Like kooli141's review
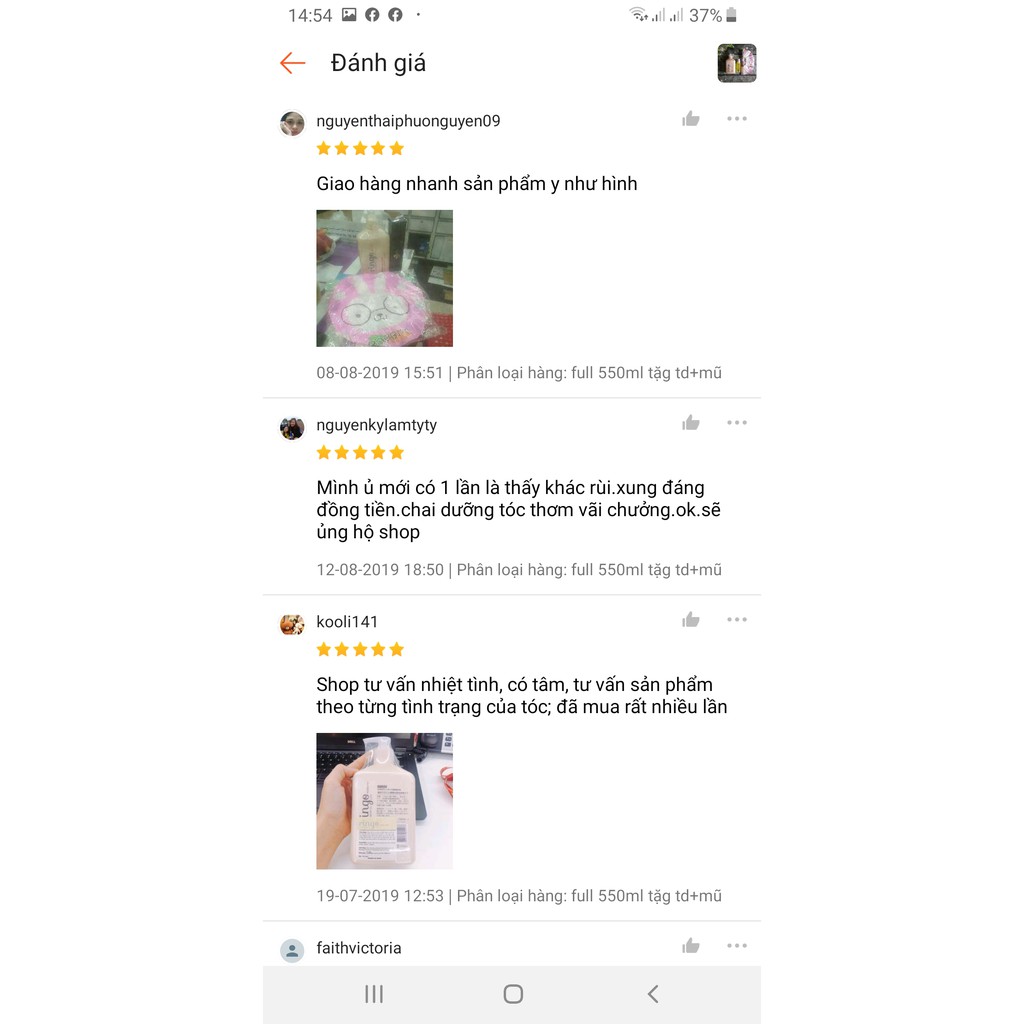This screenshot has width=1024, height=1024. click(x=691, y=619)
